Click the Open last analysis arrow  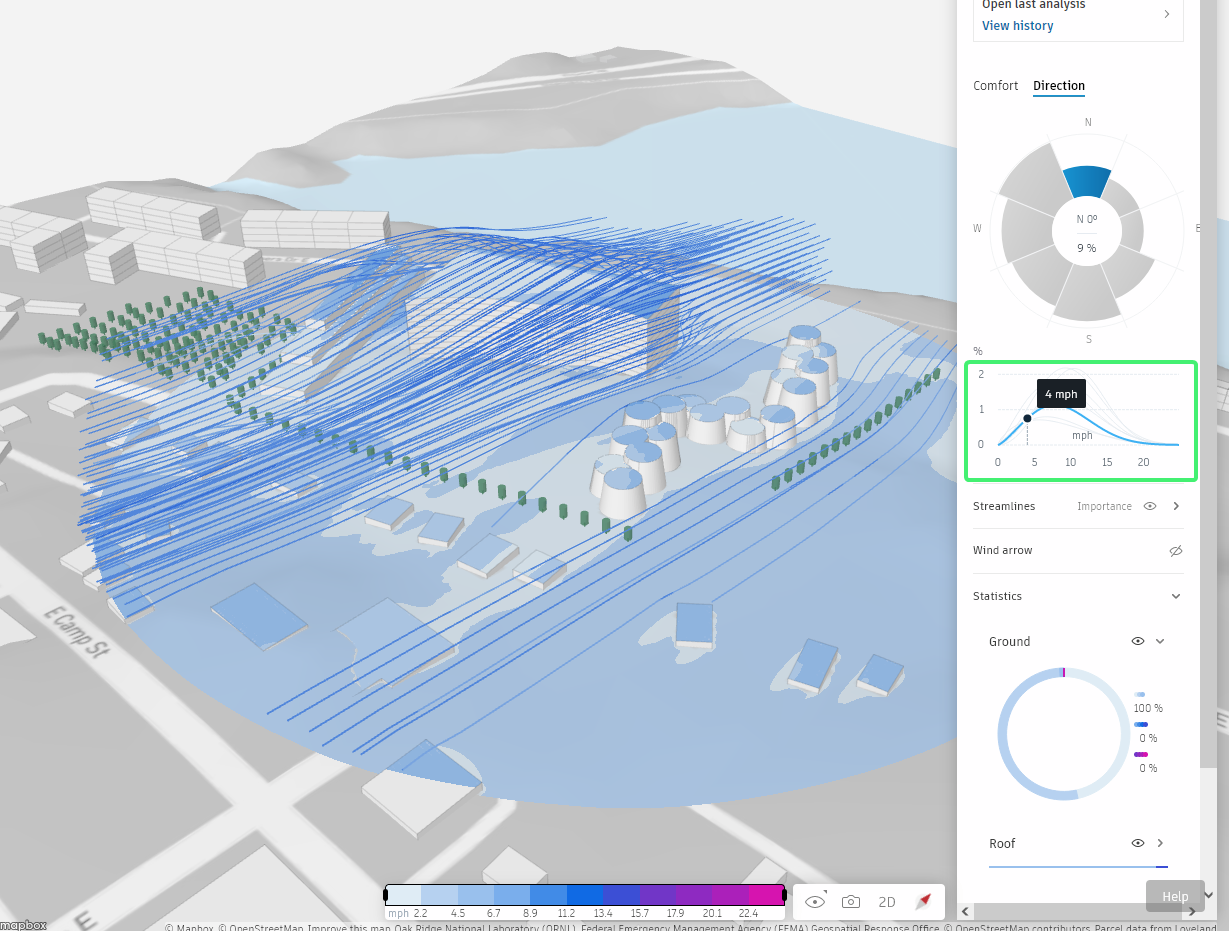1166,14
